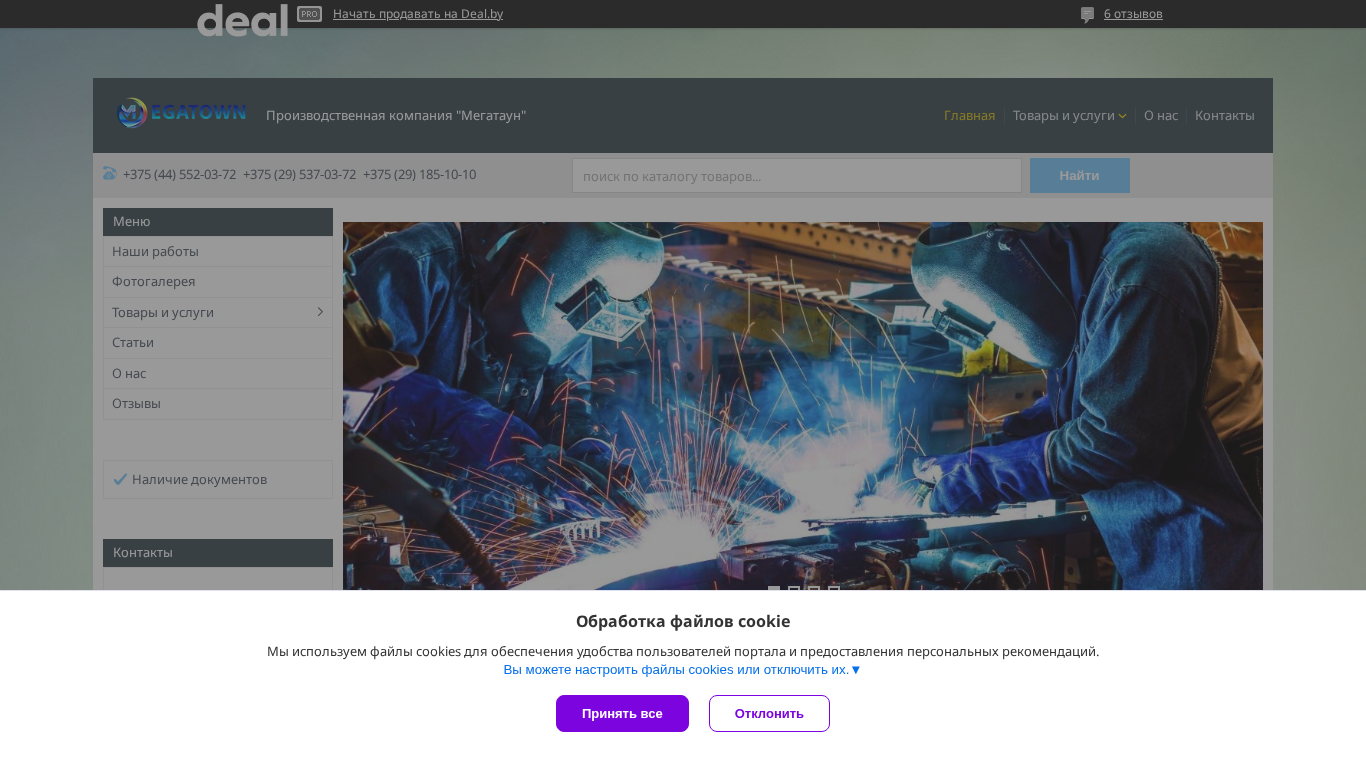This screenshot has height=768, width=1366.
Task: Click the 'Наличие документов' label
Action: pos(199,479)
